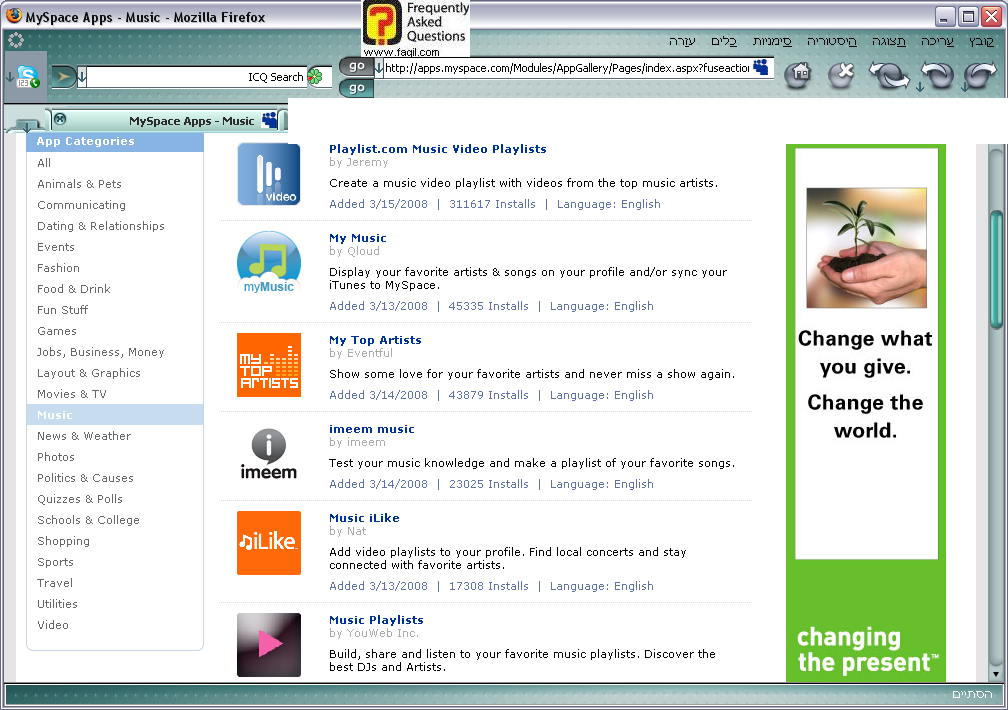Screen dimensions: 1008x710
Task: Click the MySpace favicon in the address bar
Action: (762, 67)
